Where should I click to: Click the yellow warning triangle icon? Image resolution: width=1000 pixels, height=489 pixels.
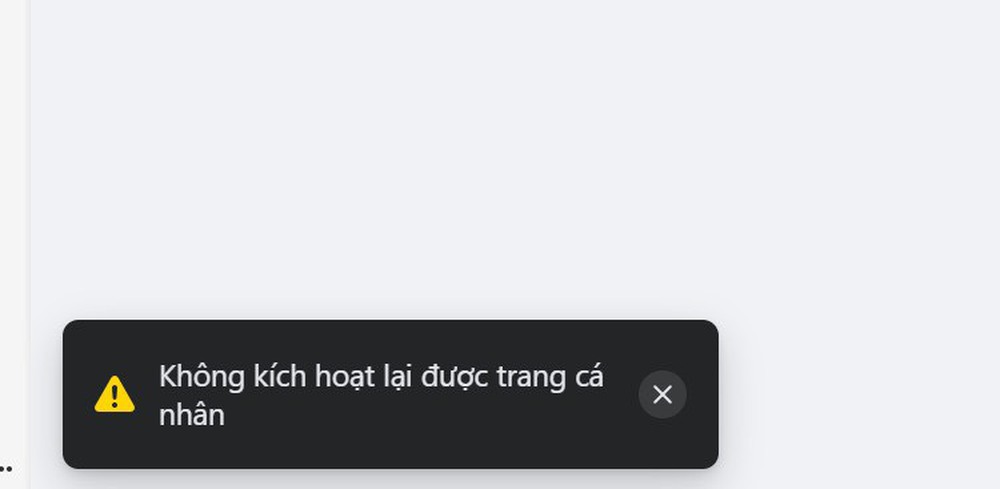[x=115, y=394]
